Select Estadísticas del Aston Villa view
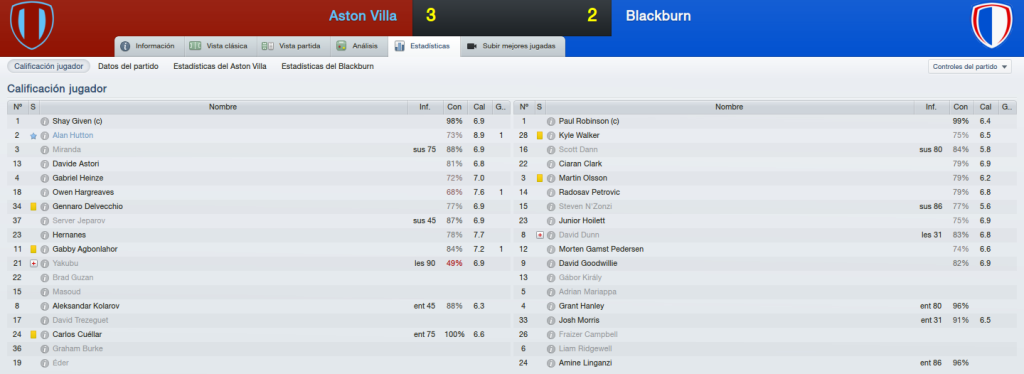 (x=220, y=67)
